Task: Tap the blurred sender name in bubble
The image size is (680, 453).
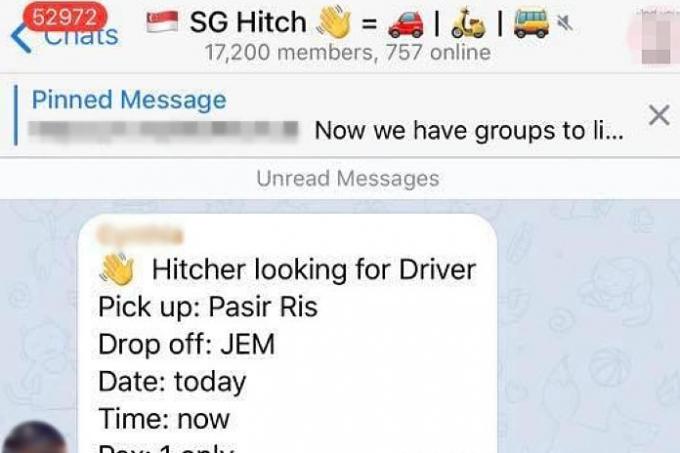Action: point(140,235)
